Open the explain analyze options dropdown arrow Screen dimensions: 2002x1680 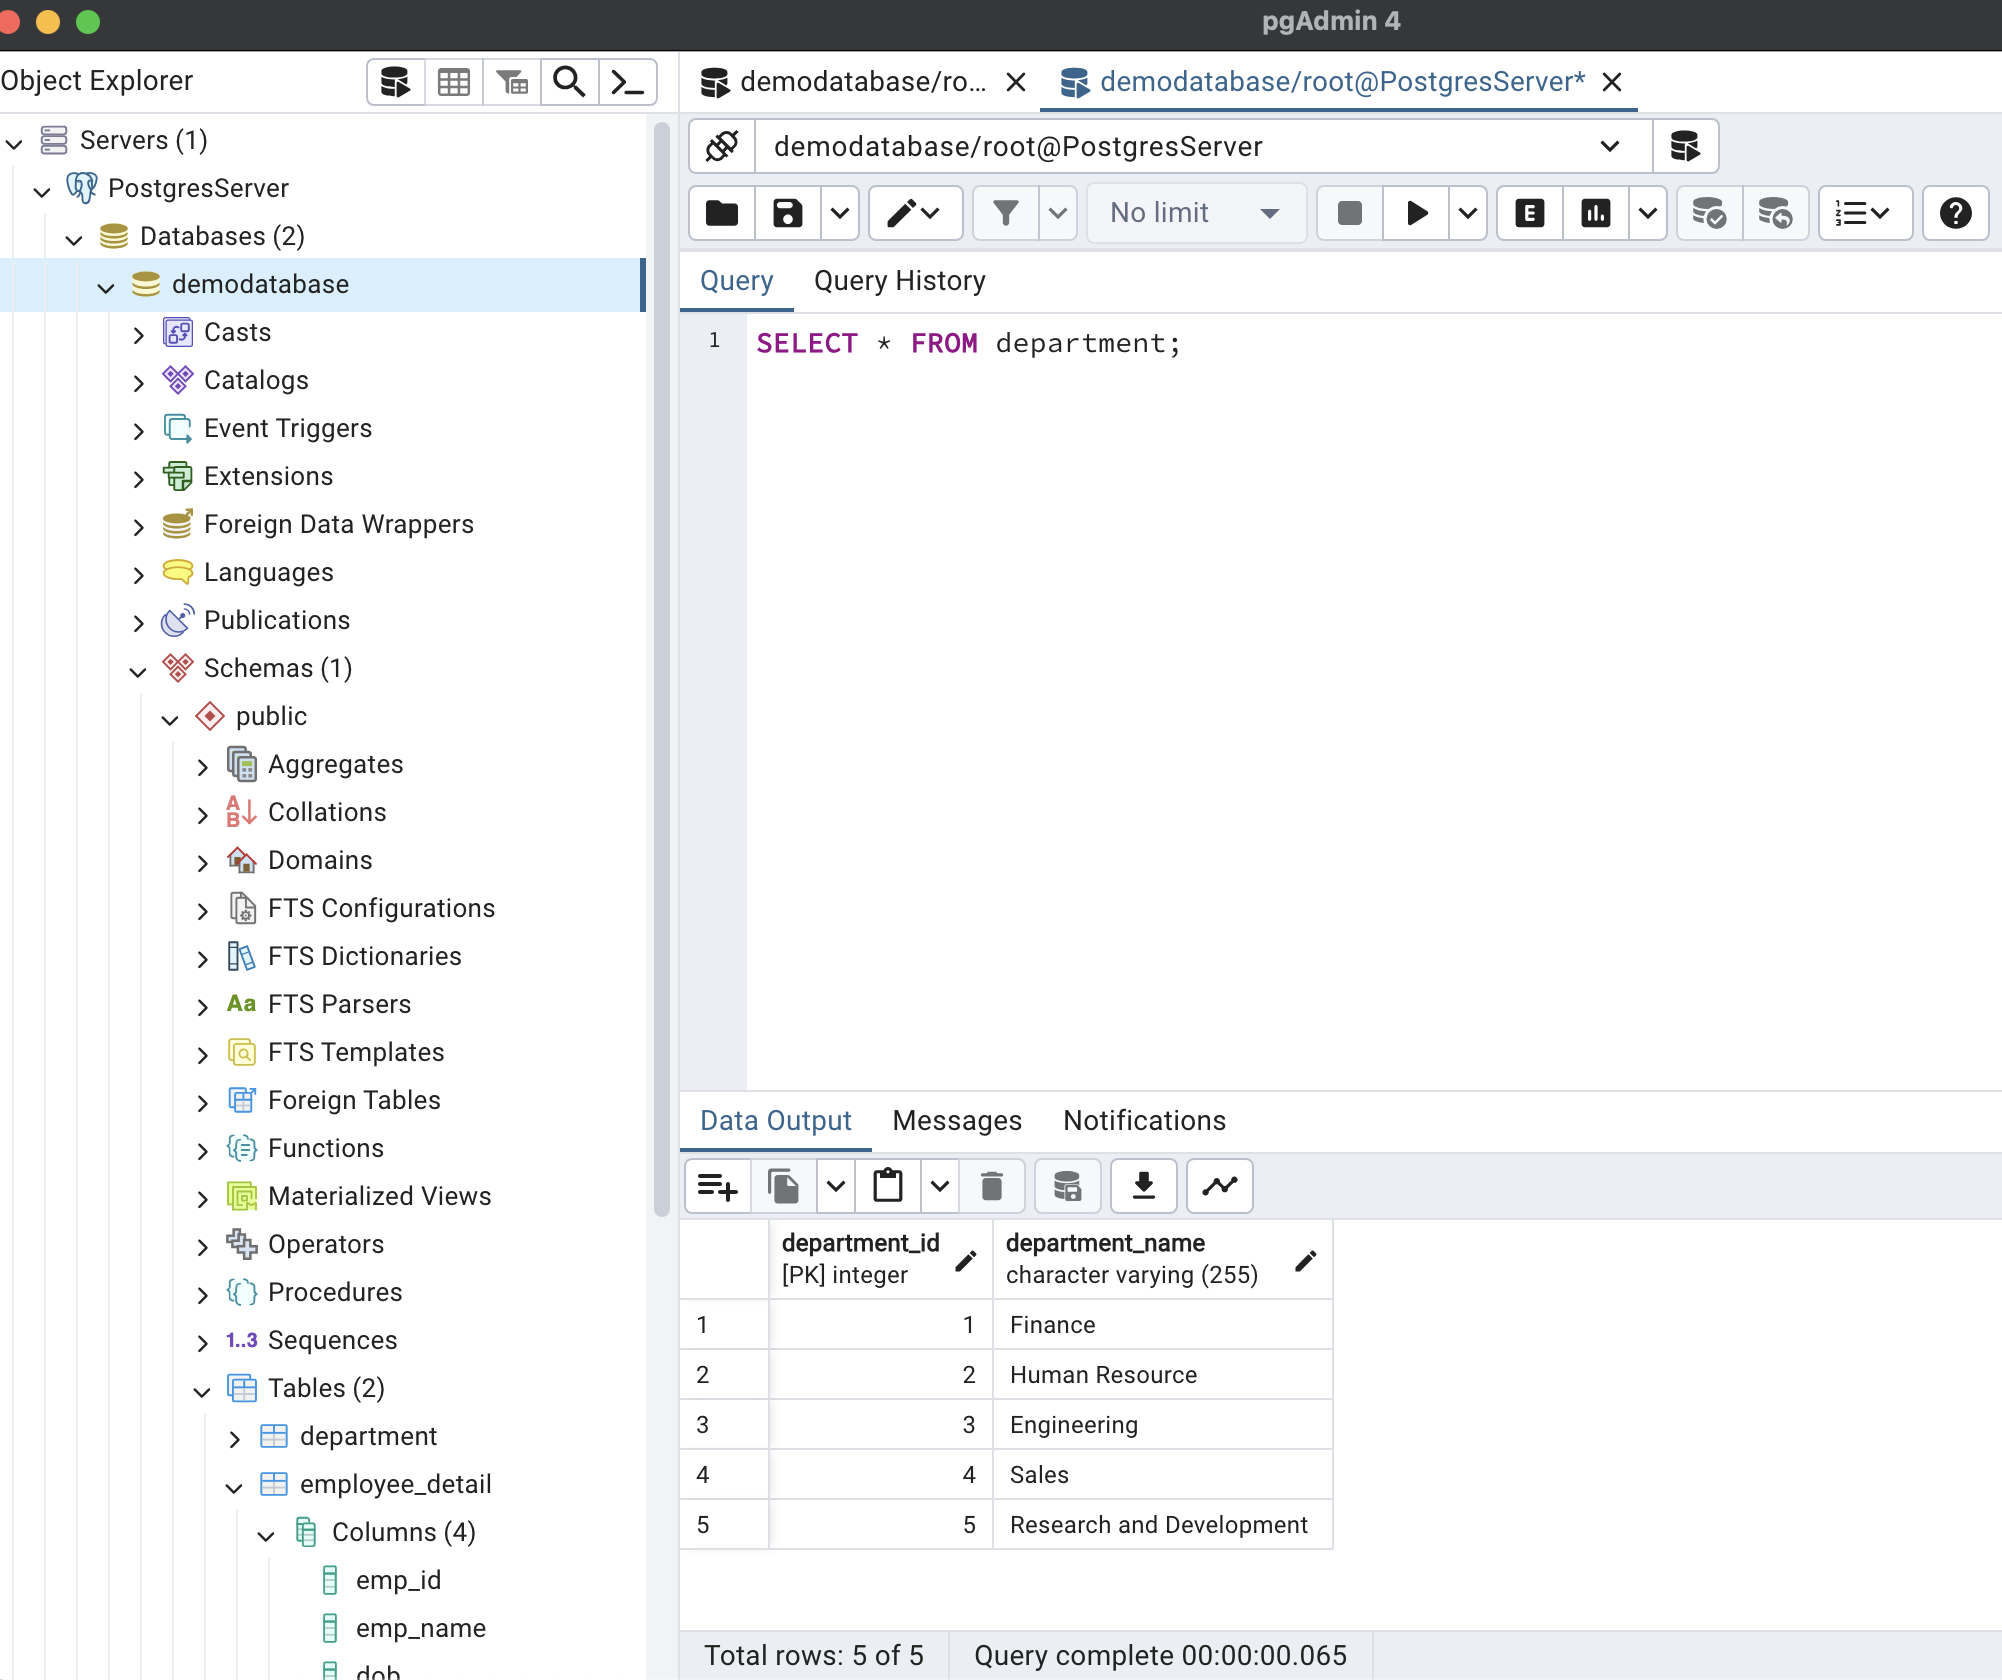(x=1648, y=213)
